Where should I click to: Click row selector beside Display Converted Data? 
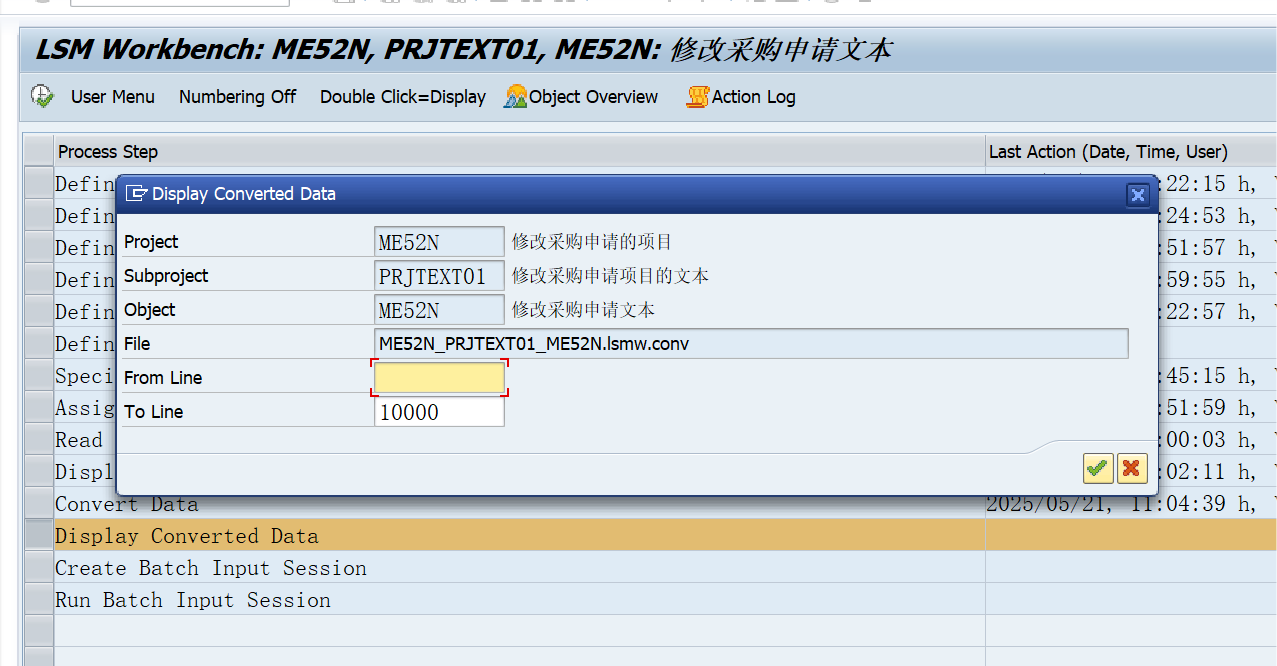tap(38, 535)
